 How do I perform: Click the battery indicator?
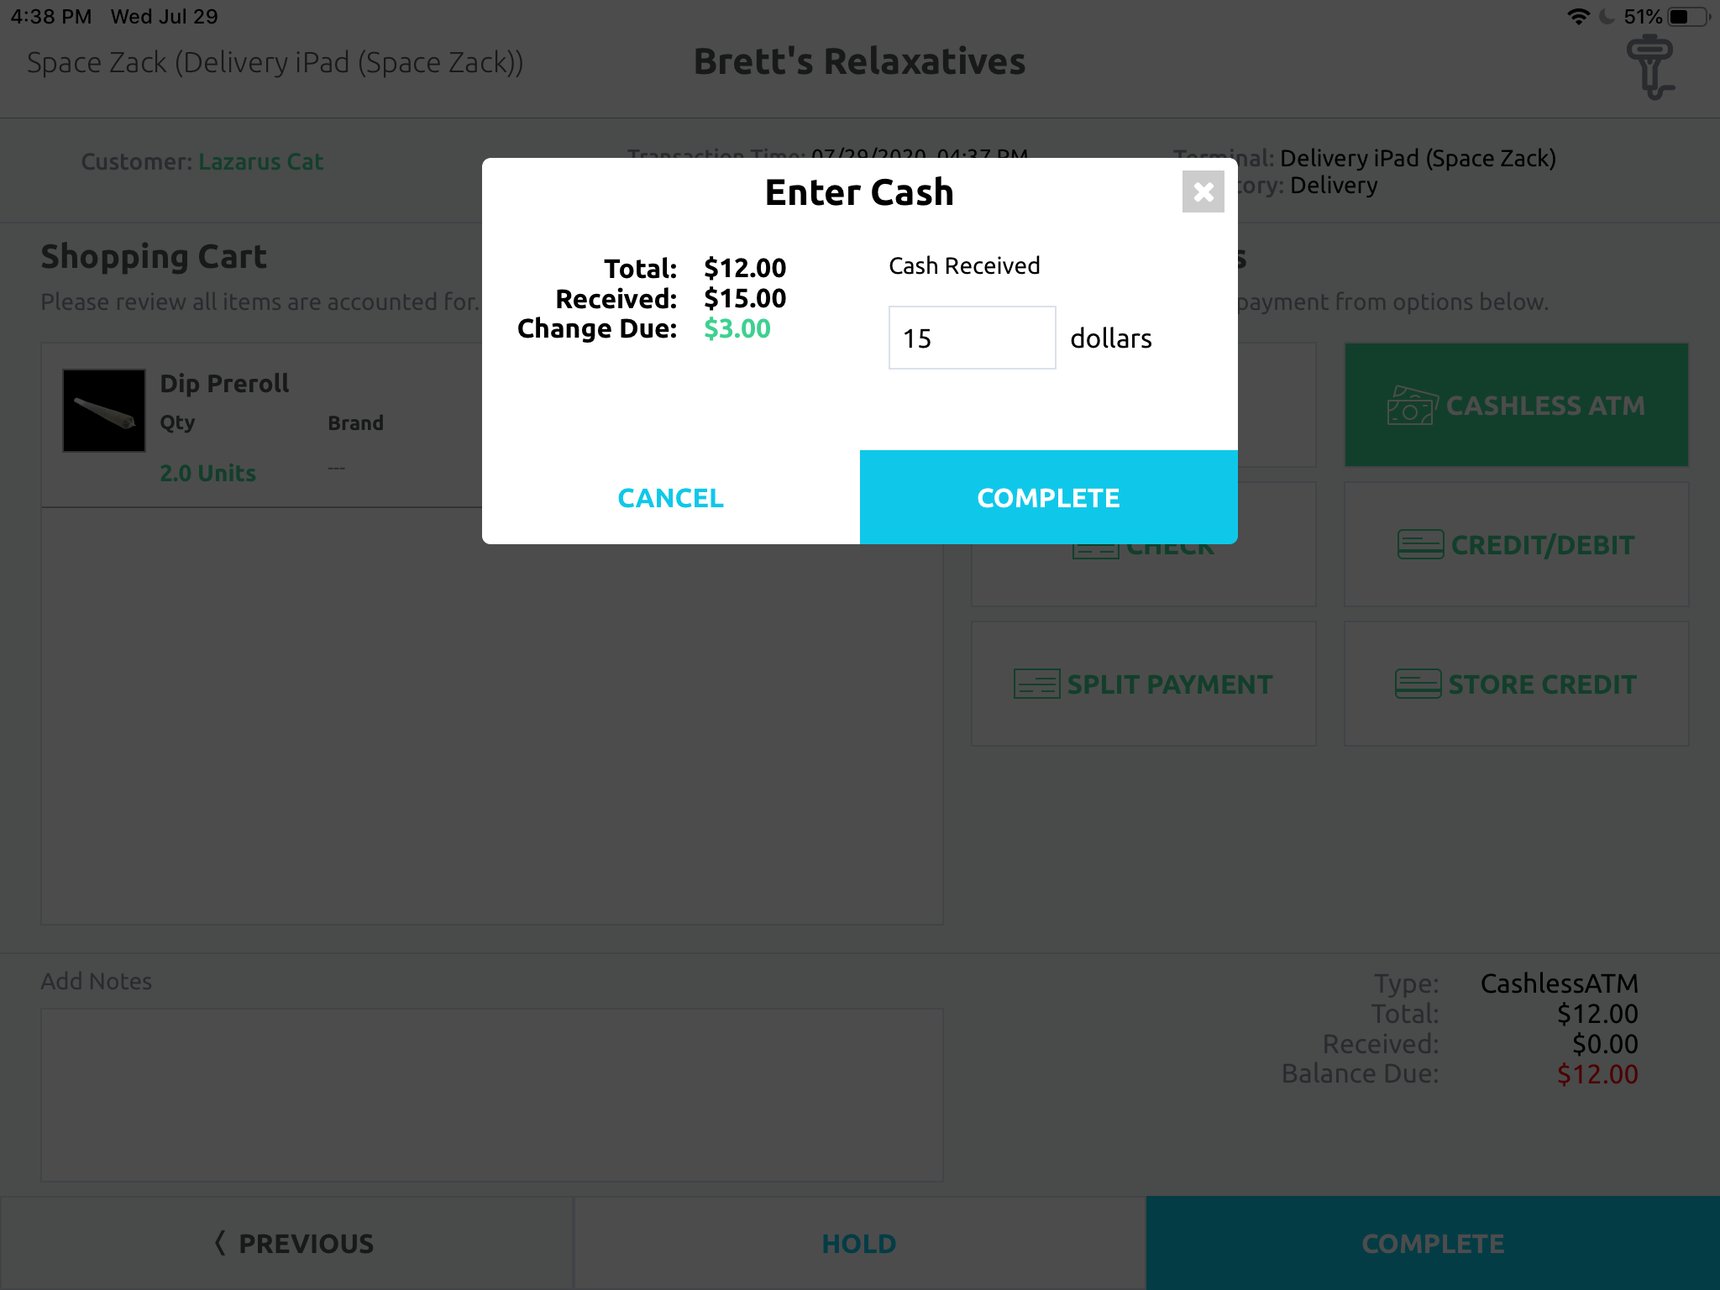1689,16
